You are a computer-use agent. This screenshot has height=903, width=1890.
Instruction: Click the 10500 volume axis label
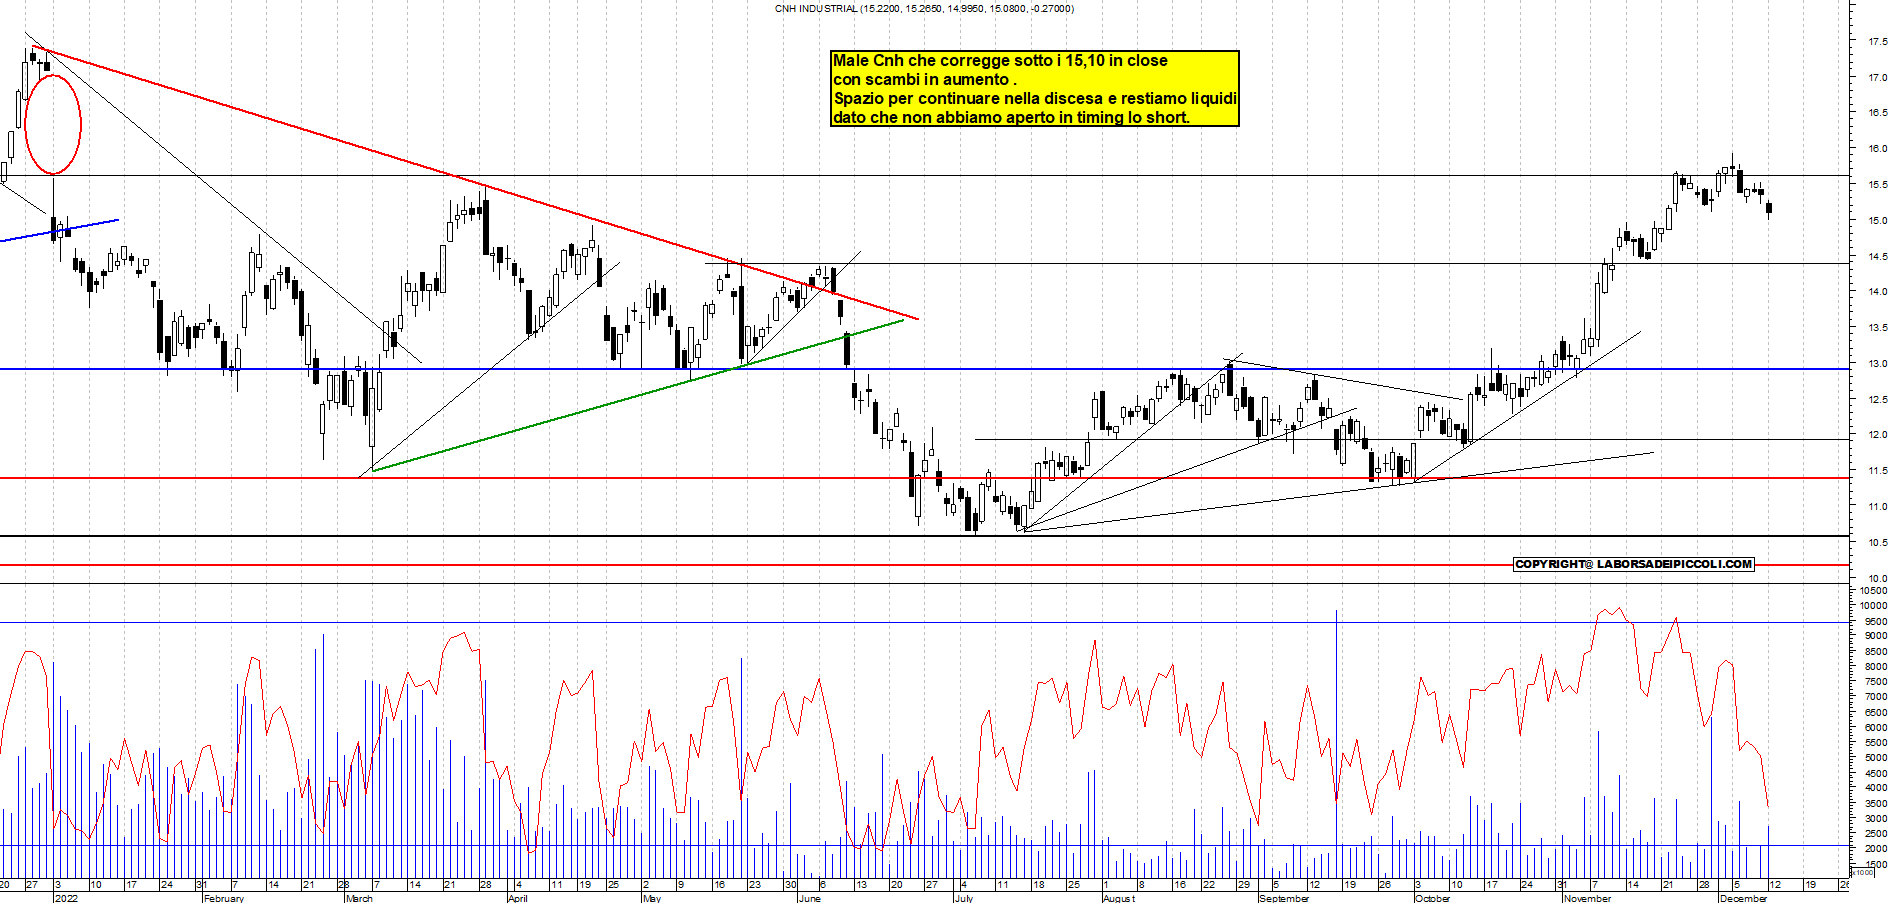[1873, 591]
